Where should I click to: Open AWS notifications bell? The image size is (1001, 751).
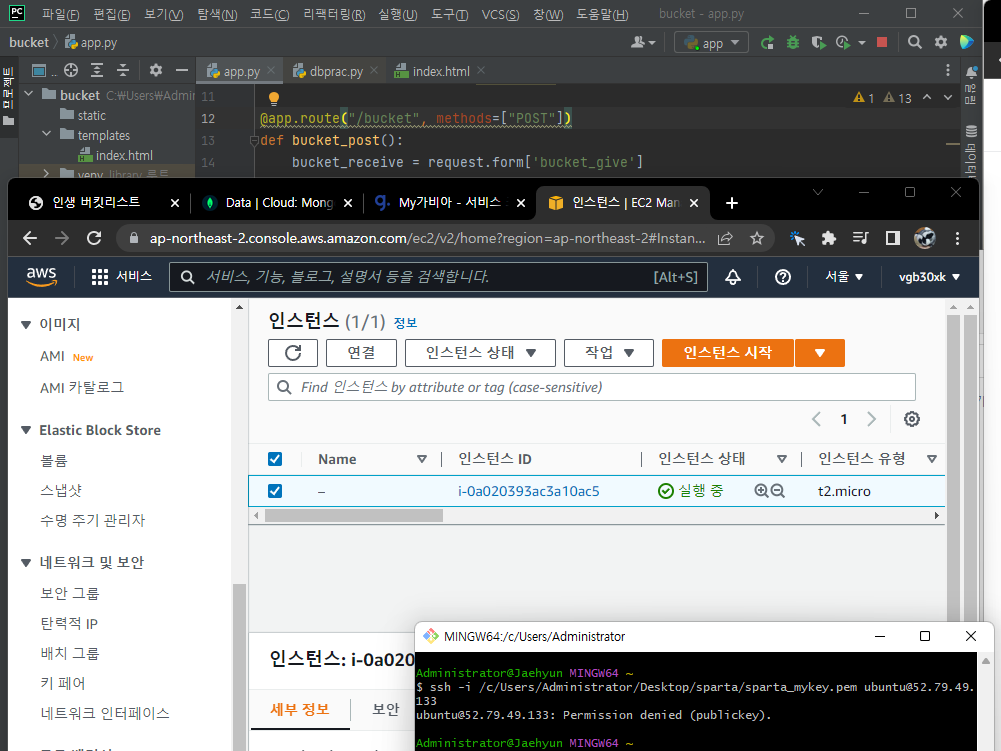(733, 277)
